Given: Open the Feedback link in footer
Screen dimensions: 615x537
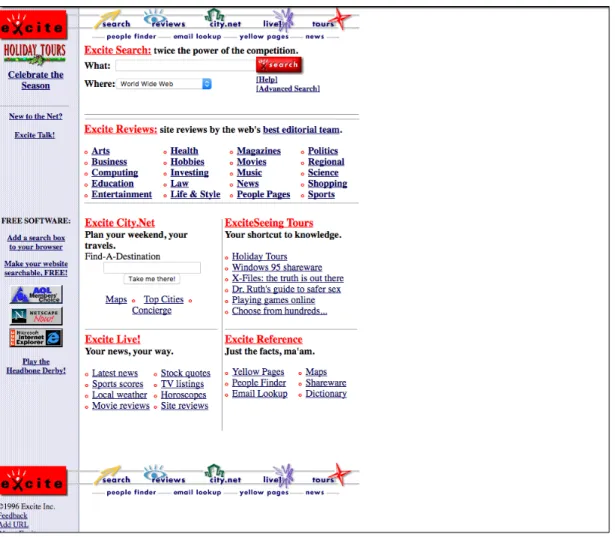Looking at the screenshot, I should click(x=13, y=515).
